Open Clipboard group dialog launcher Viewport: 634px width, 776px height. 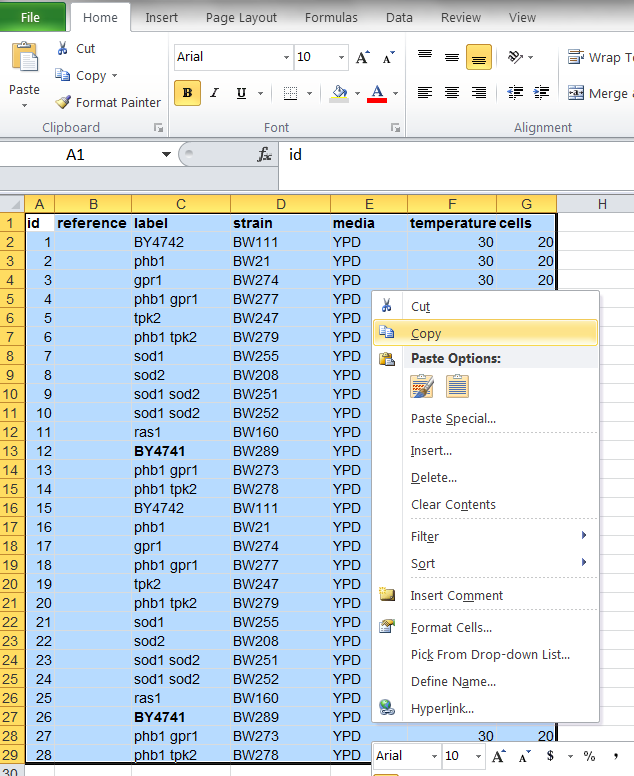(x=158, y=128)
